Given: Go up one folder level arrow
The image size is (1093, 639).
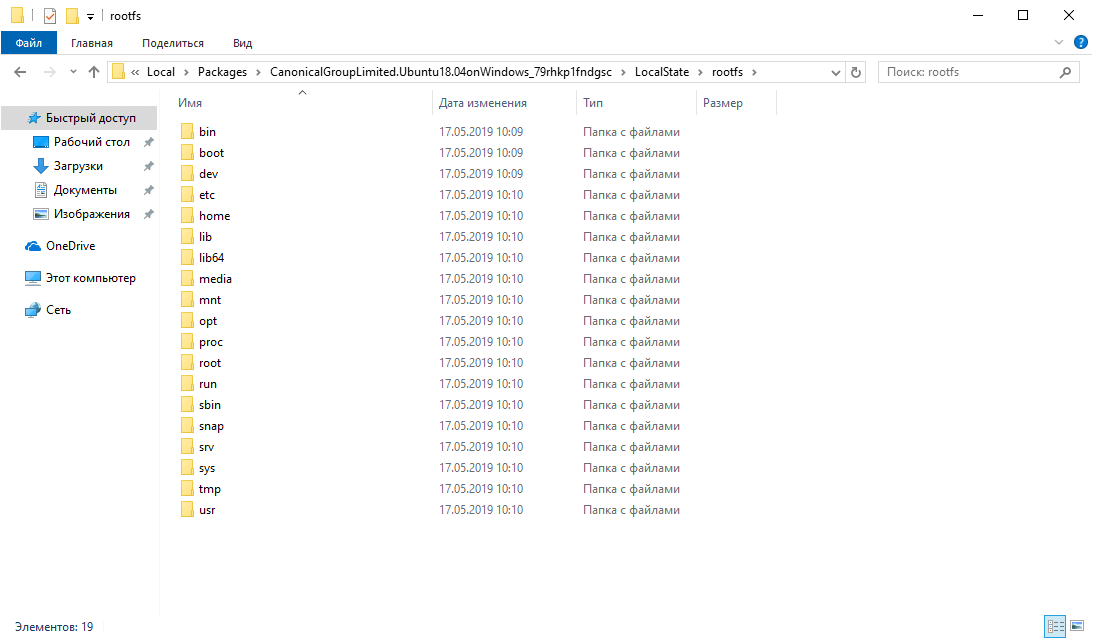Looking at the screenshot, I should [94, 72].
